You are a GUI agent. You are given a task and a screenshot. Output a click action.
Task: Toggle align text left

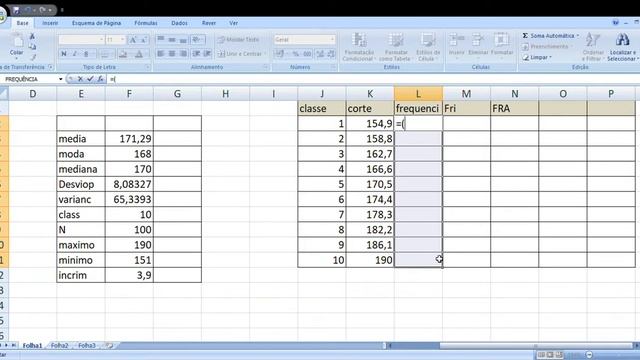click(161, 53)
